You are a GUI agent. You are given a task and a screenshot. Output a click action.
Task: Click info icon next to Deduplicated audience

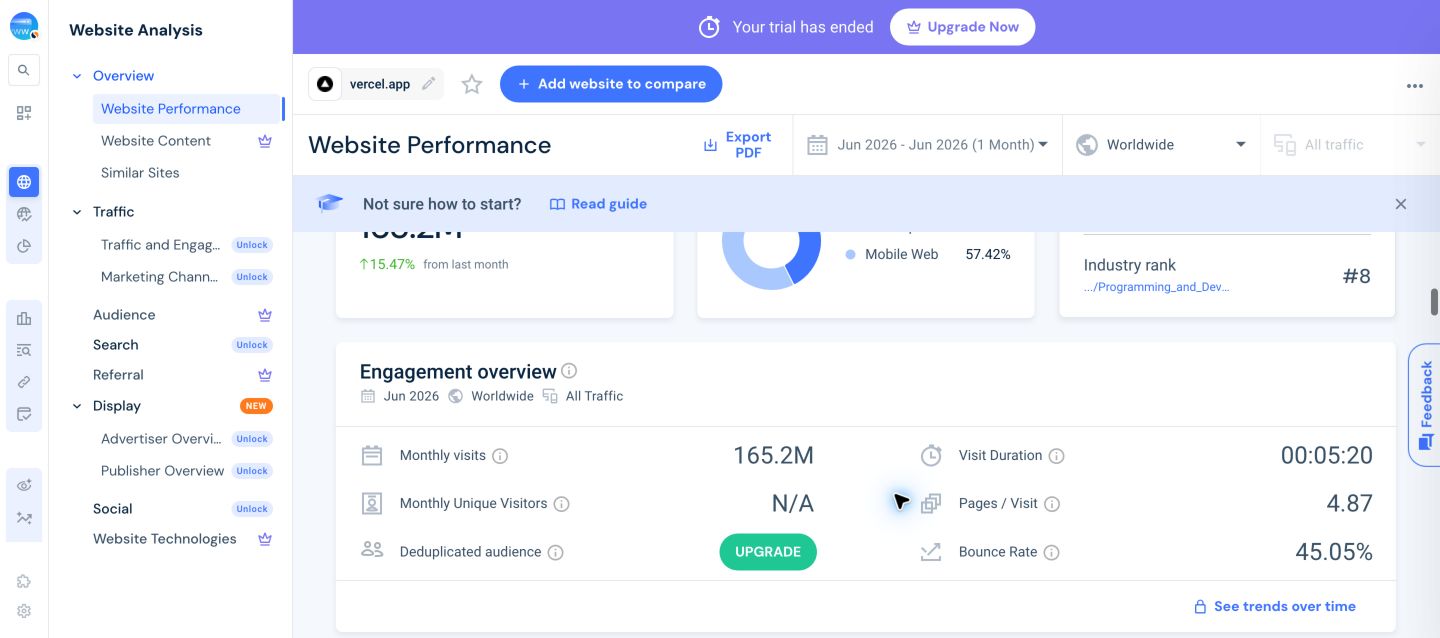pyautogui.click(x=556, y=552)
